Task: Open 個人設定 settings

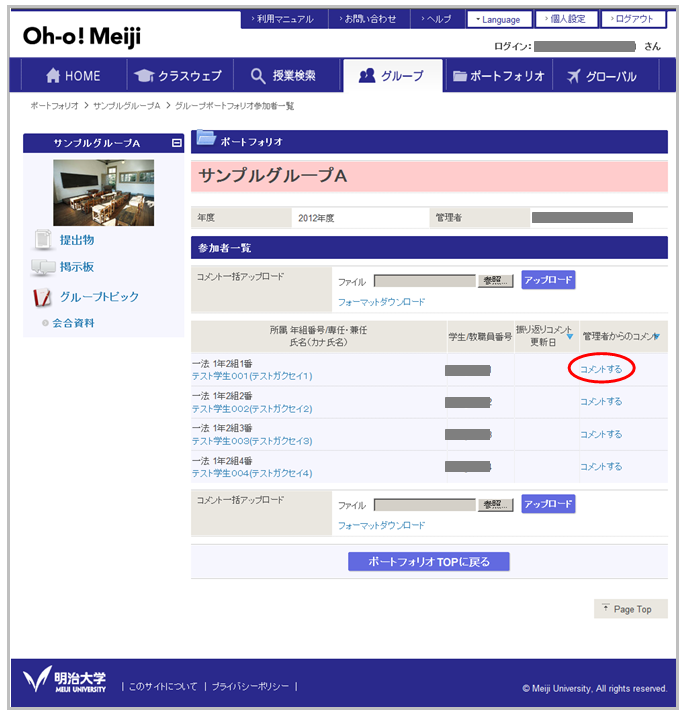Action: pos(566,19)
